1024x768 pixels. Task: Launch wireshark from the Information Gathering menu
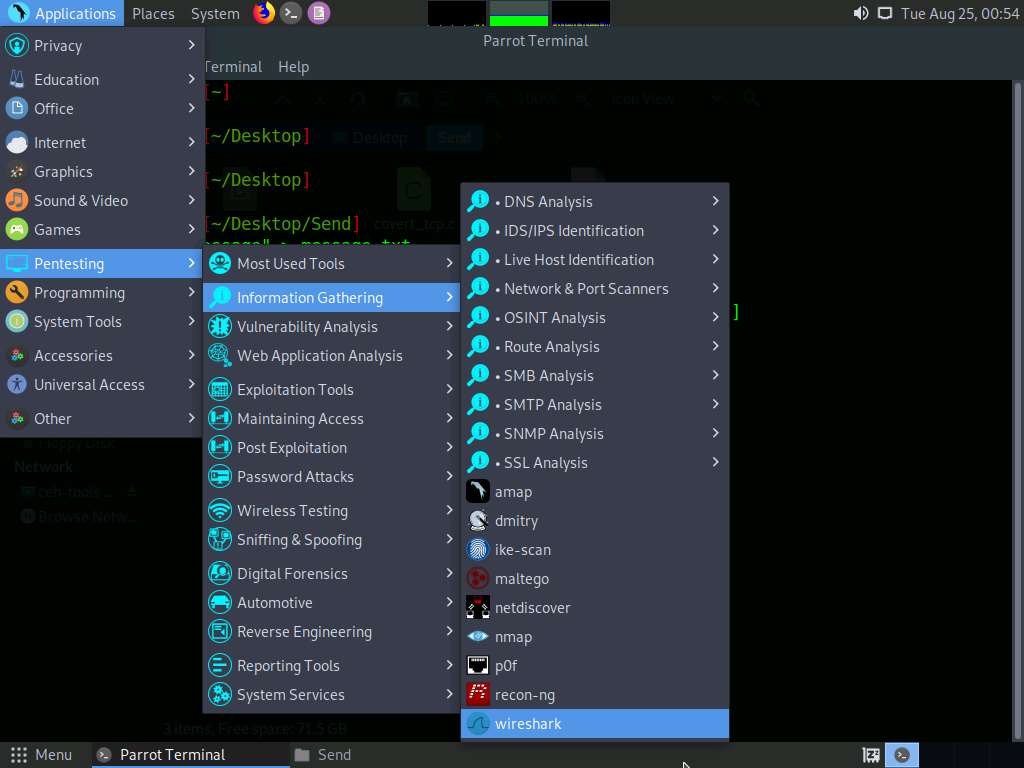[594, 724]
